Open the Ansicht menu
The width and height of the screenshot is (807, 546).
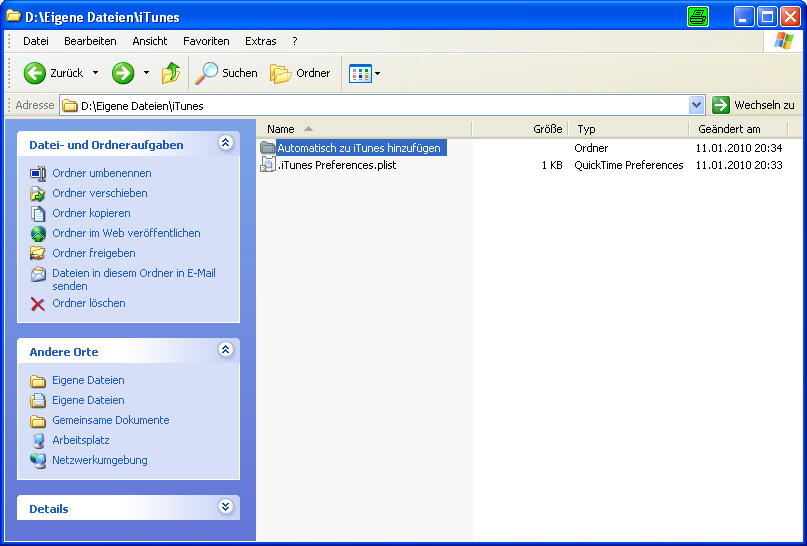click(x=150, y=41)
